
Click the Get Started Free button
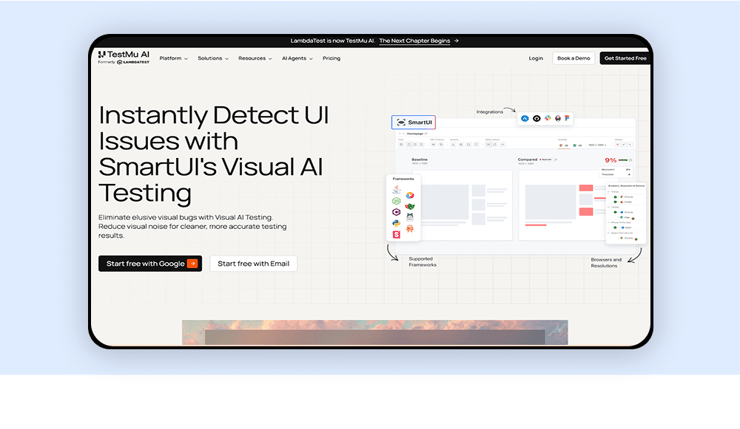[x=625, y=58]
